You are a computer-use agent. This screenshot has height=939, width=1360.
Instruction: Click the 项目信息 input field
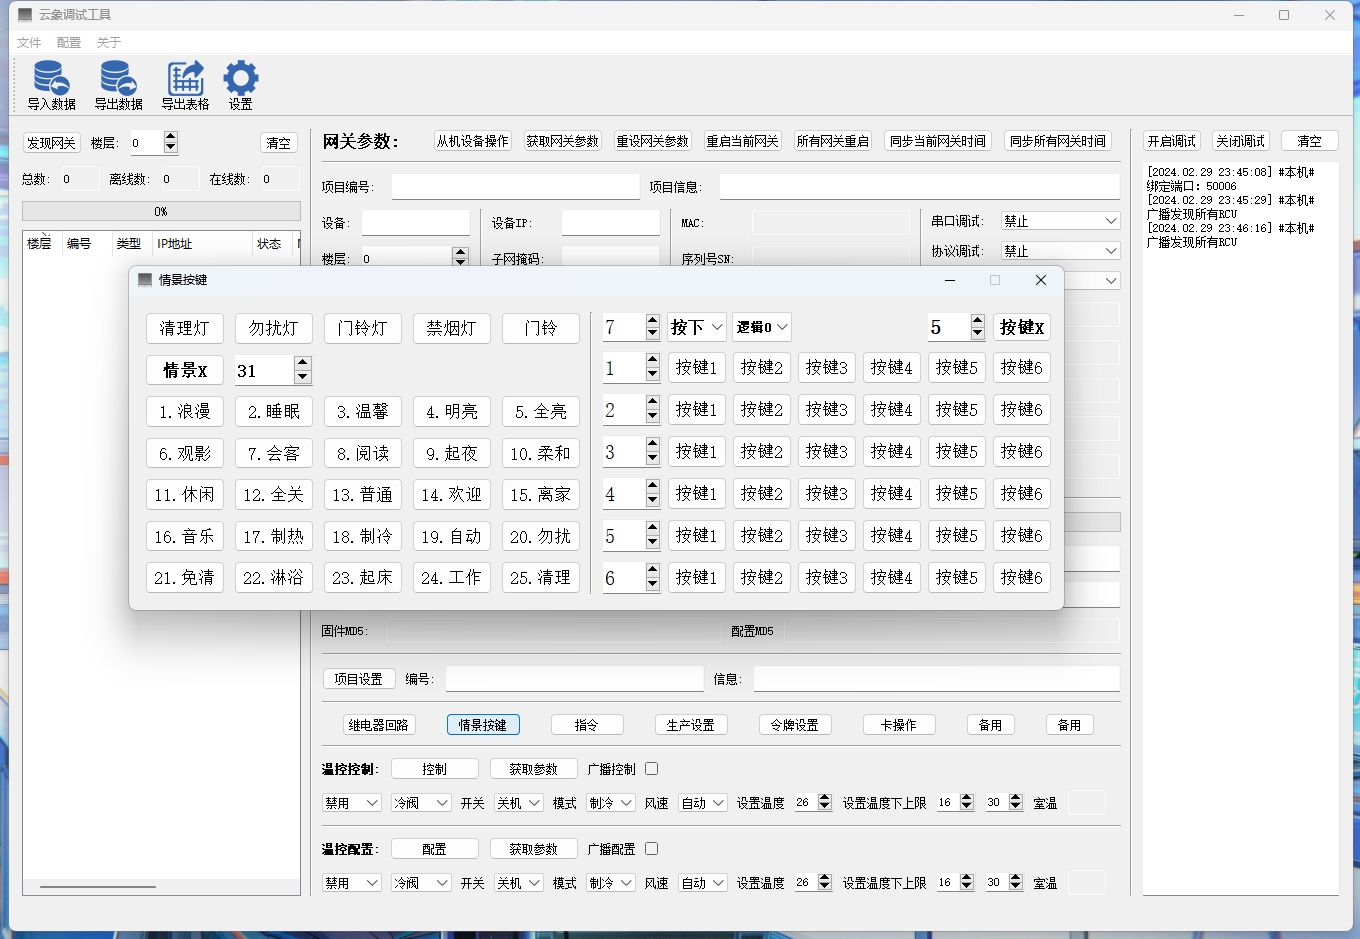(920, 187)
